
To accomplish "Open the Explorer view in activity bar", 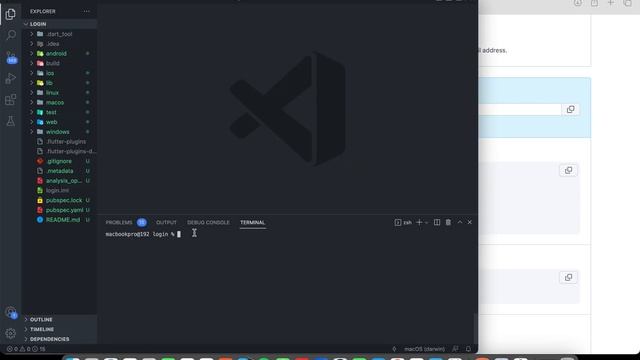I will click(11, 14).
